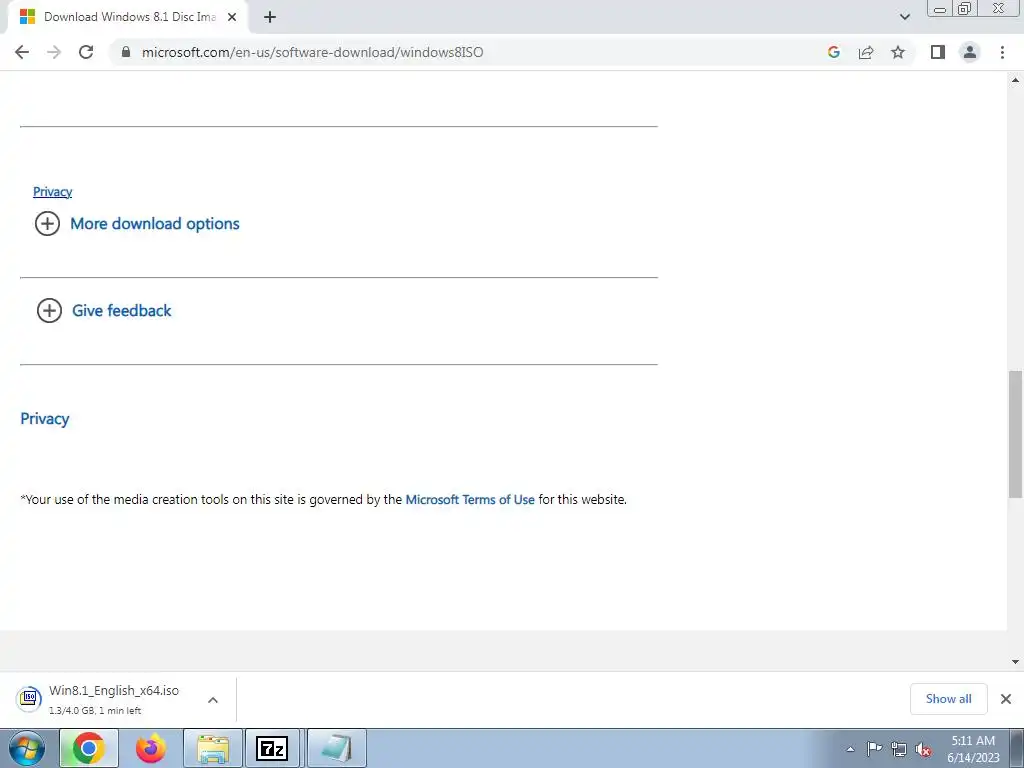Expand the Give feedback plus icon
Screen dimensions: 1024x768
[x=49, y=310]
